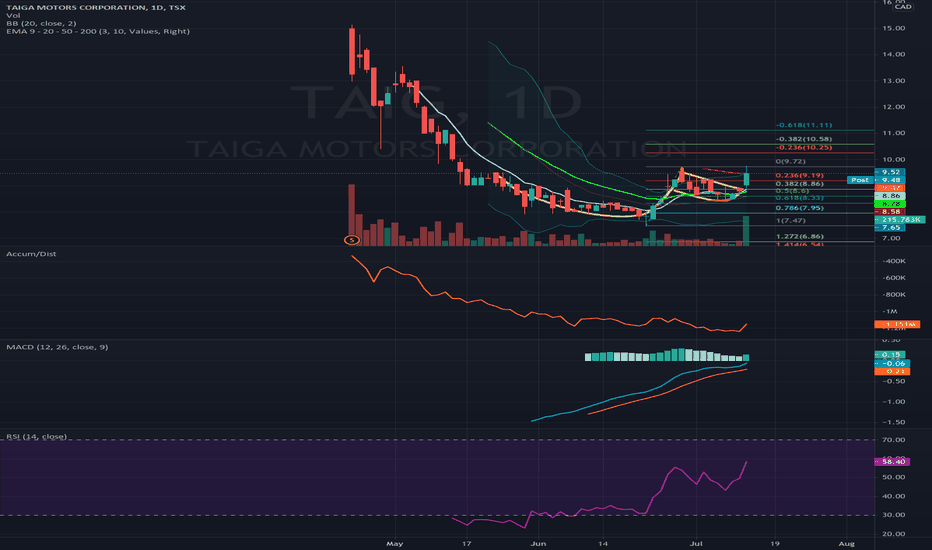Viewport: 932px width, 550px height.
Task: Click the 19 date tick on time axis
Action: (x=774, y=543)
